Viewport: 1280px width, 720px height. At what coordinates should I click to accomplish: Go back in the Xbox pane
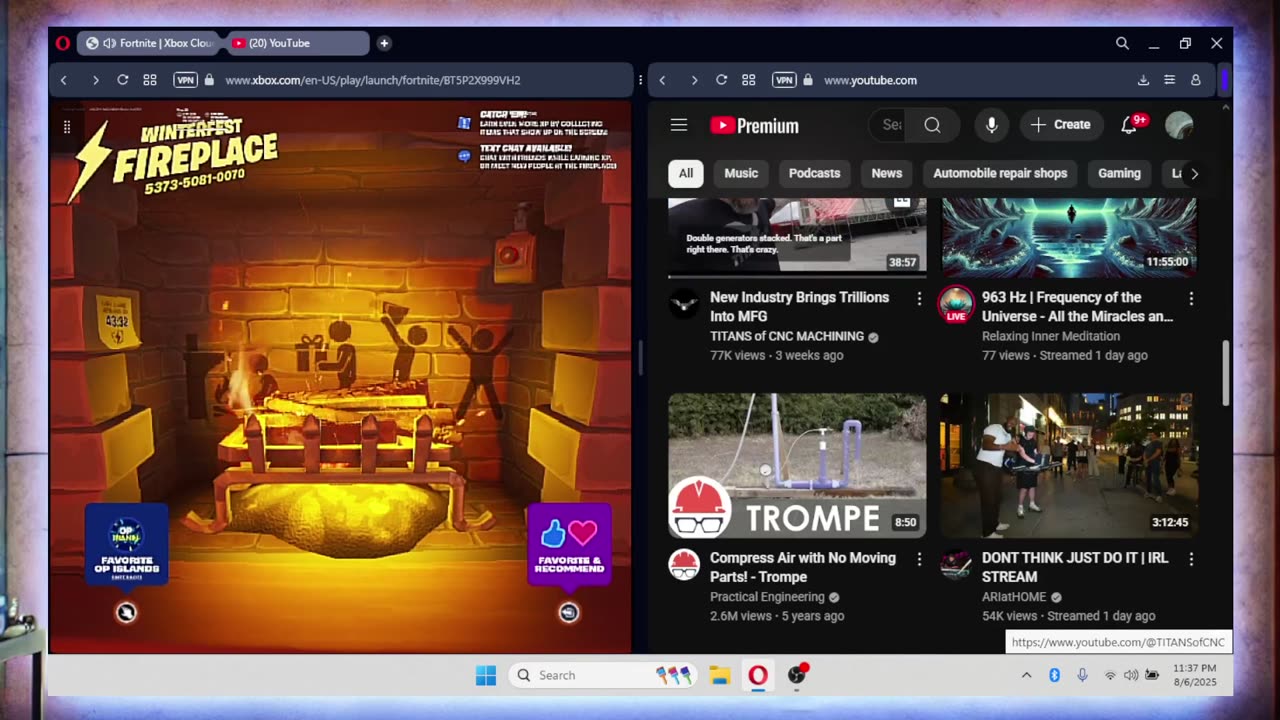pos(63,80)
